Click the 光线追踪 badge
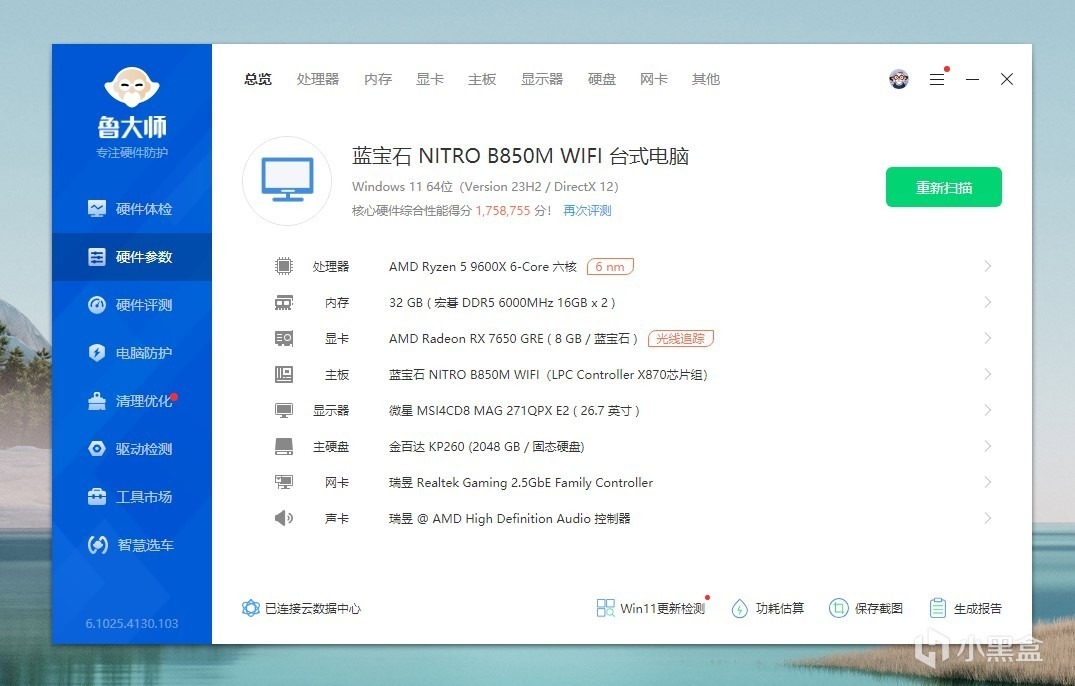The image size is (1075, 686). pyautogui.click(x=681, y=339)
